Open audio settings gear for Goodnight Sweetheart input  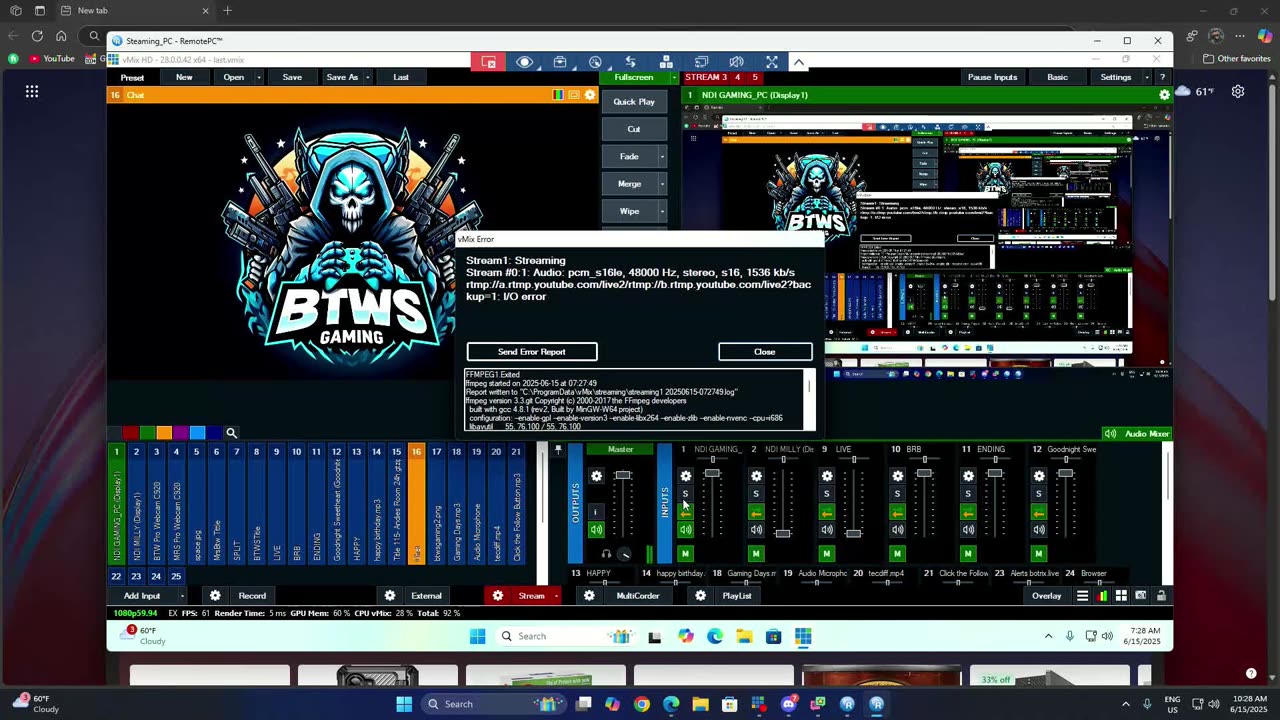(x=1039, y=476)
